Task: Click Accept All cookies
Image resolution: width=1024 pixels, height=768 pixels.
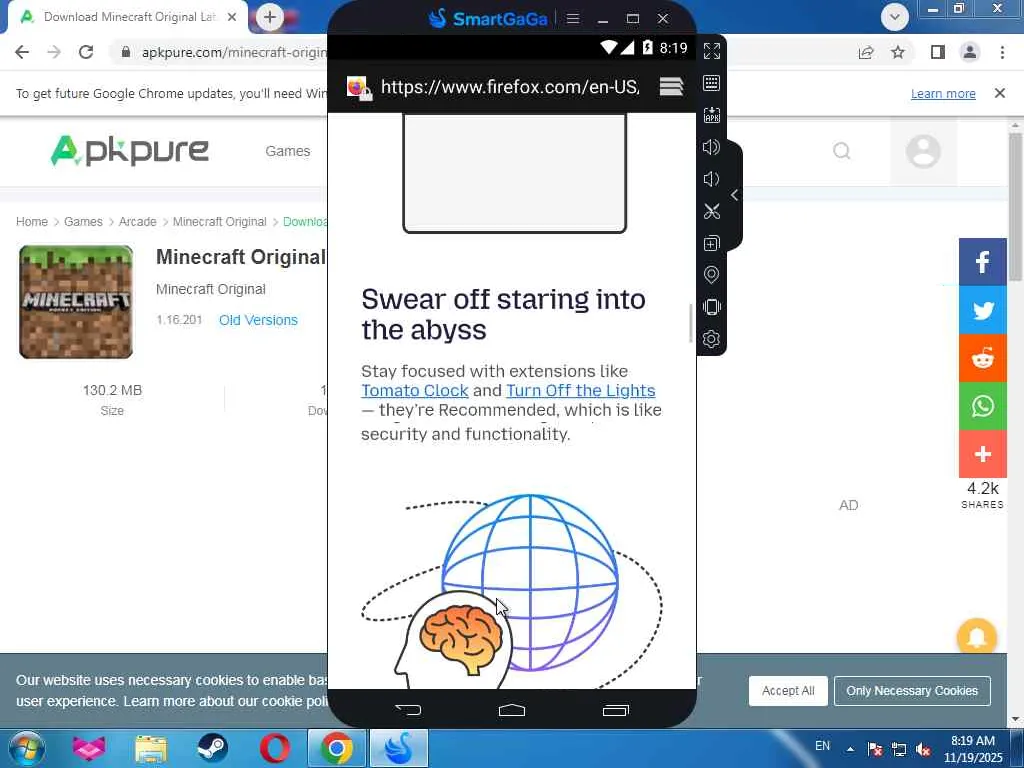Action: 788,691
